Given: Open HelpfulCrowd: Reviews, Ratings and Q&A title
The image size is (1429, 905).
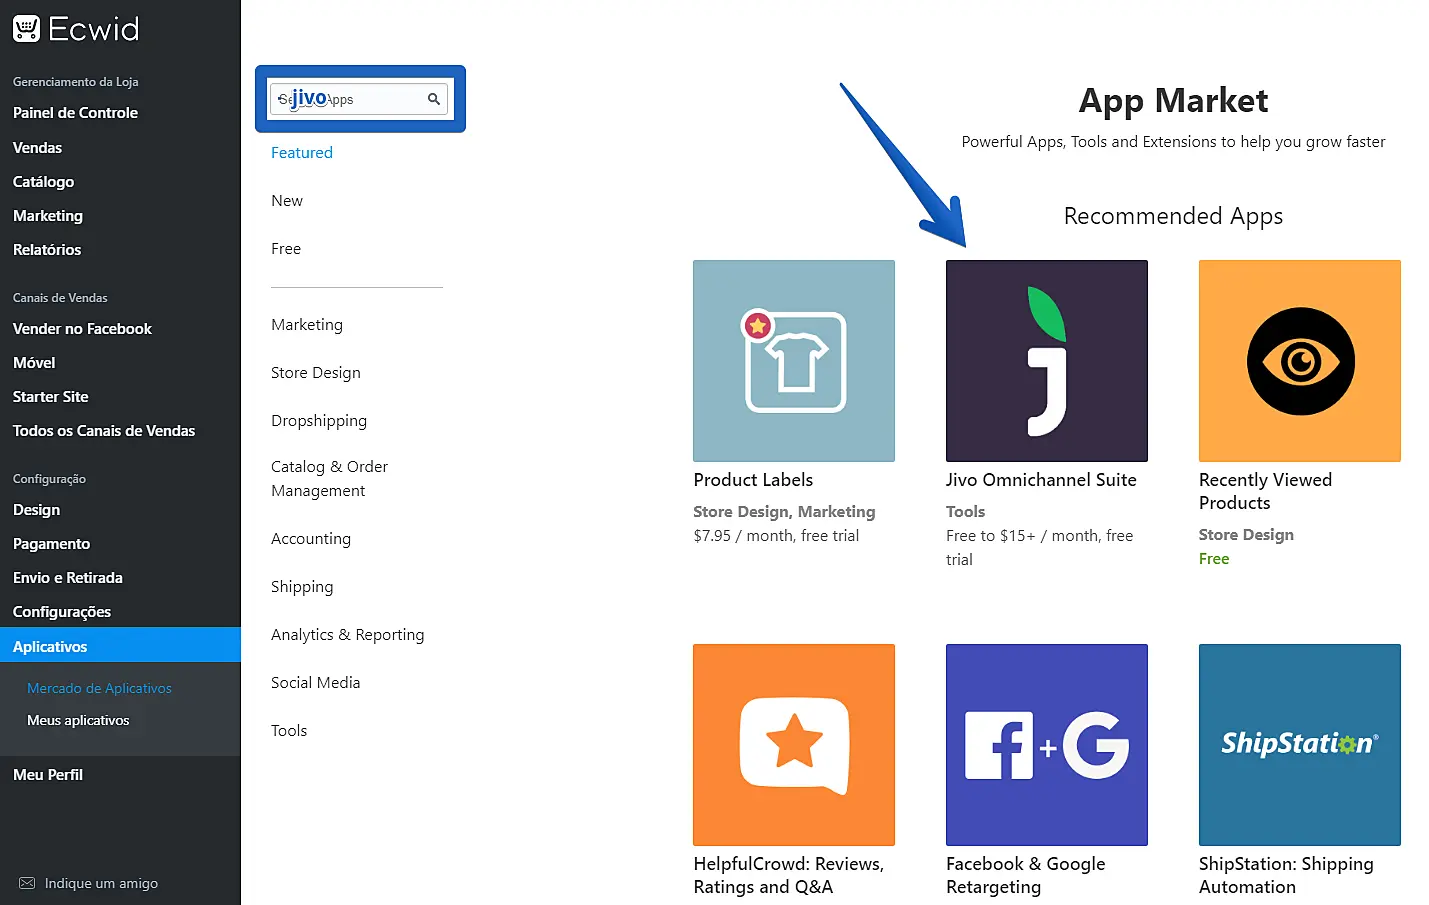Looking at the screenshot, I should point(789,875).
